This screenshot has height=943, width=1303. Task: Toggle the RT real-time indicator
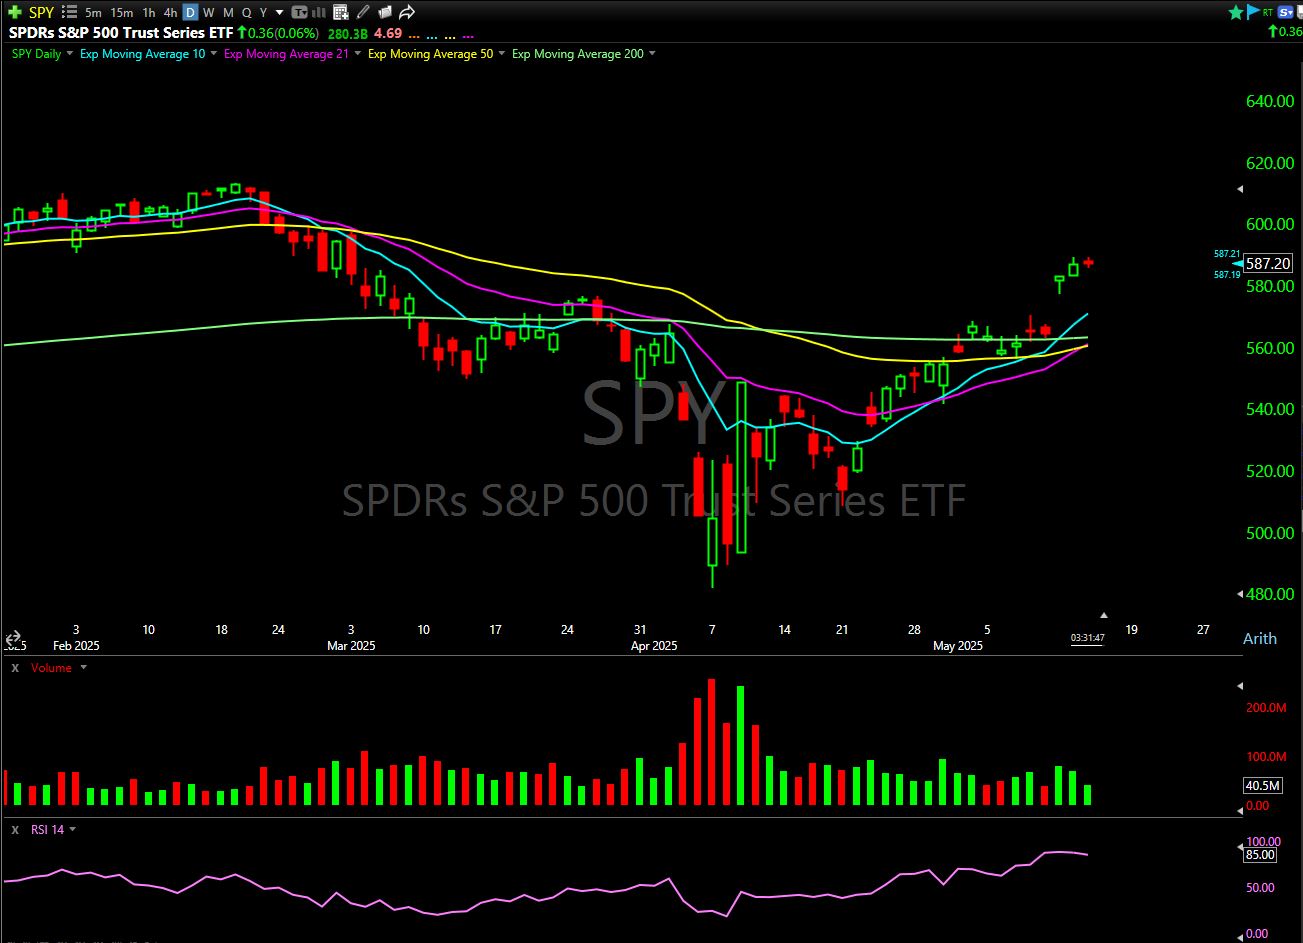[1268, 12]
